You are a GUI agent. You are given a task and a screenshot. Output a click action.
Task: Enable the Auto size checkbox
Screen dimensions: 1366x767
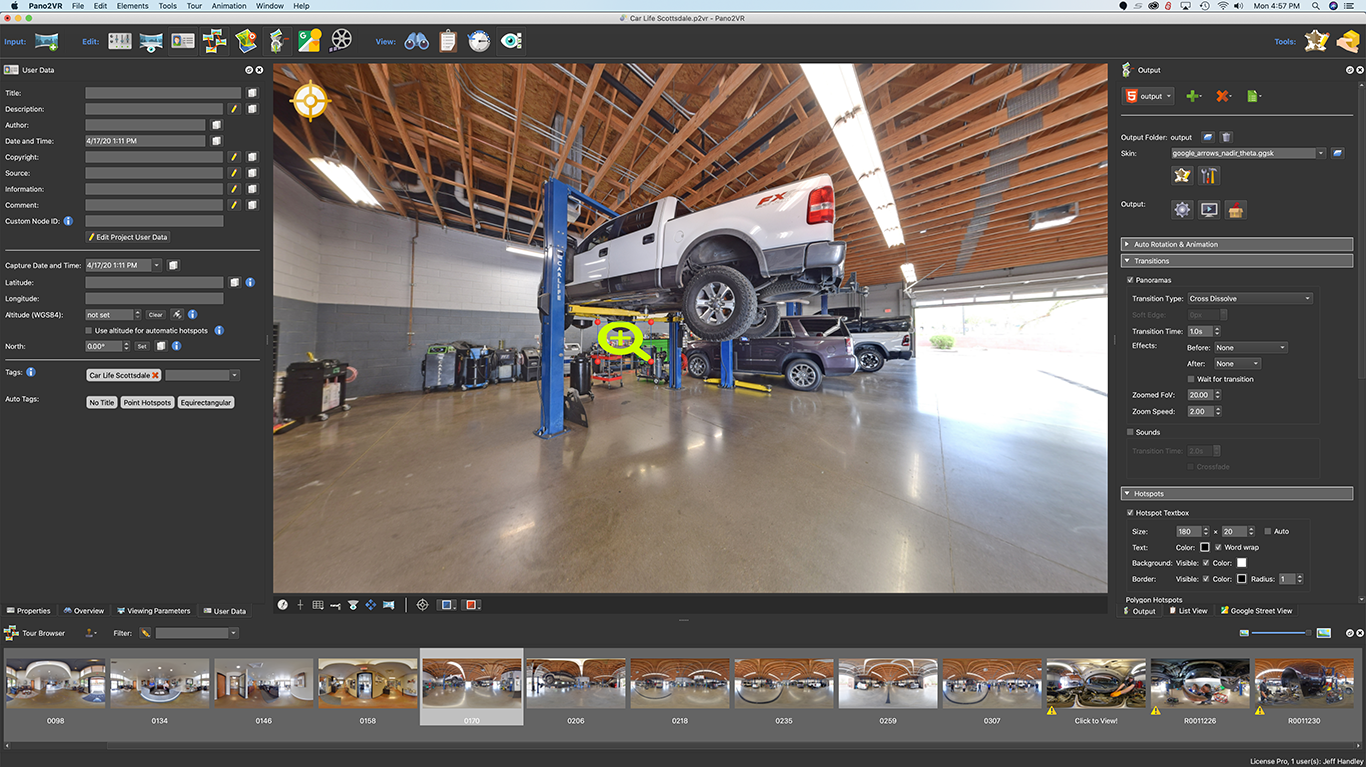tap(1268, 531)
